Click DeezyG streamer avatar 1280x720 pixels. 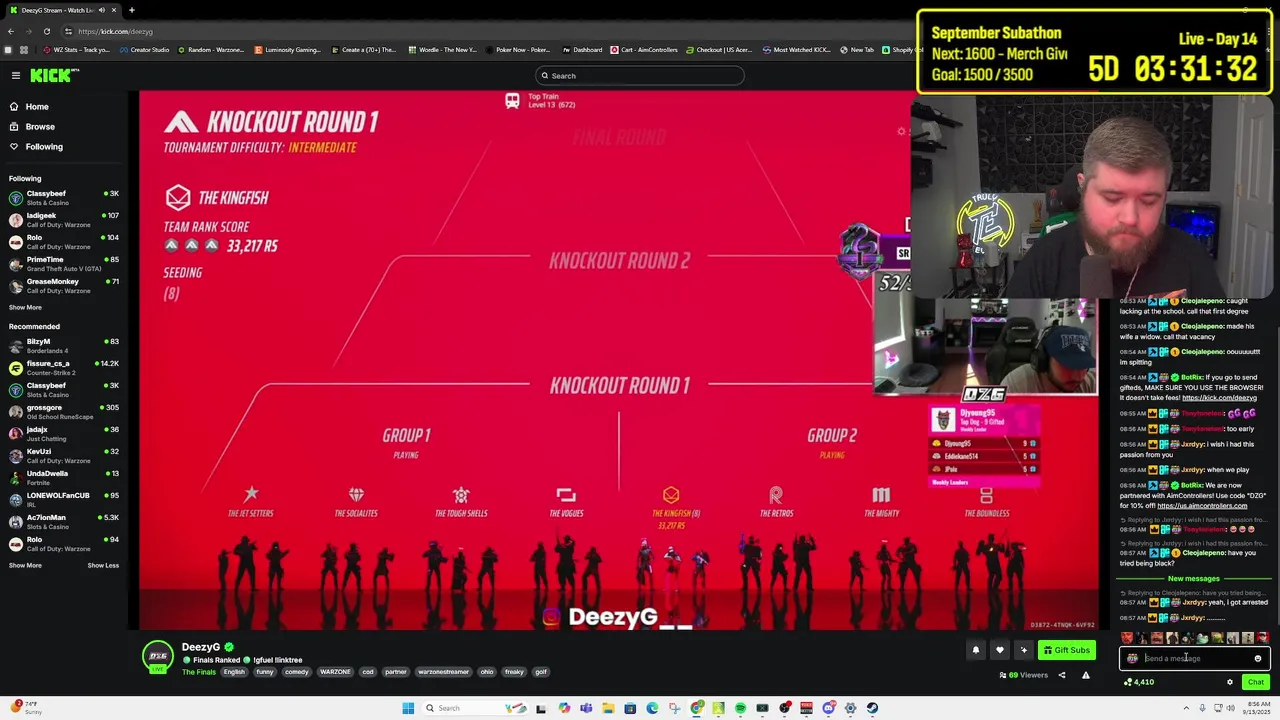pos(158,657)
